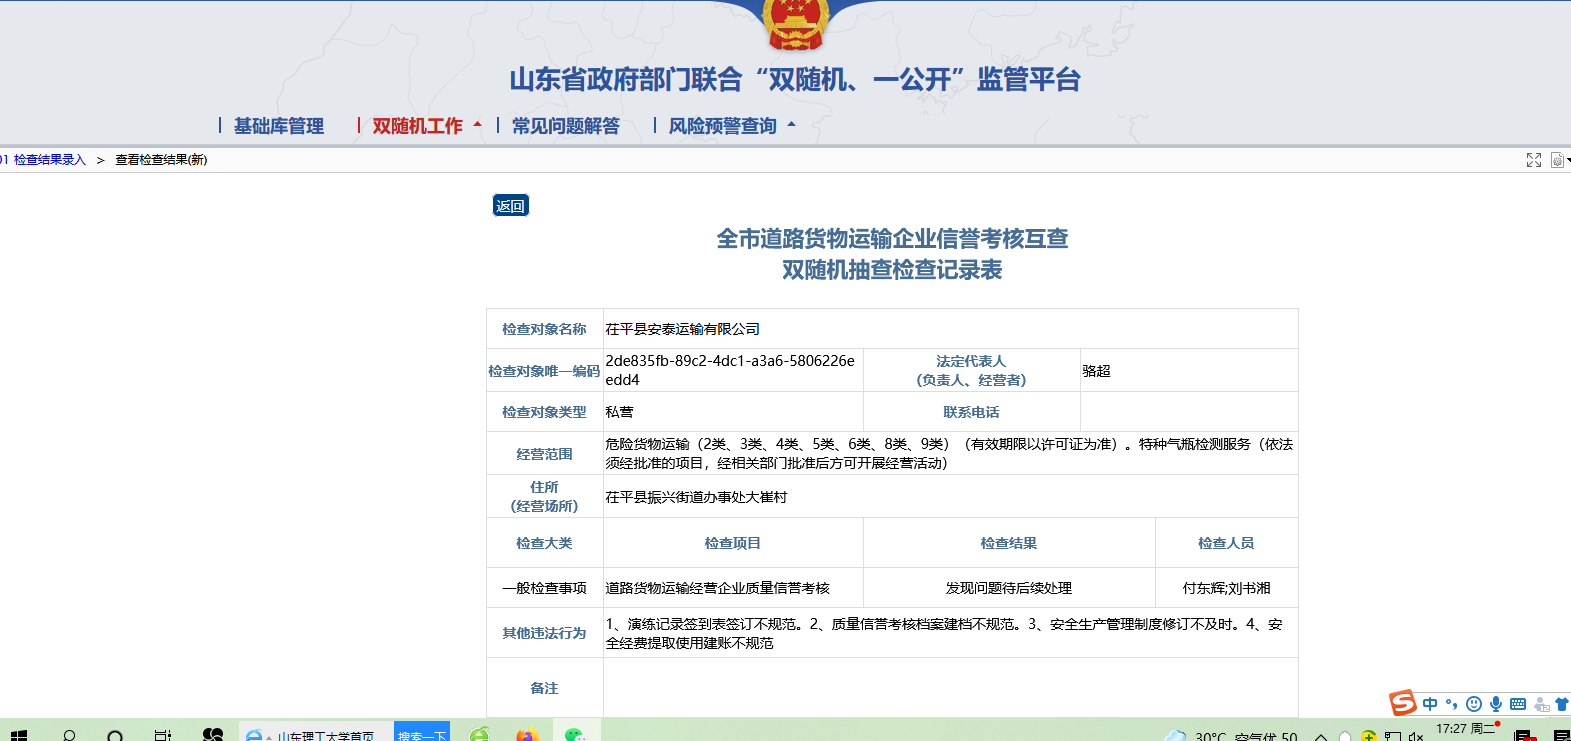Expand the 风险预警查询 menu
This screenshot has height=741, width=1571.
[723, 126]
